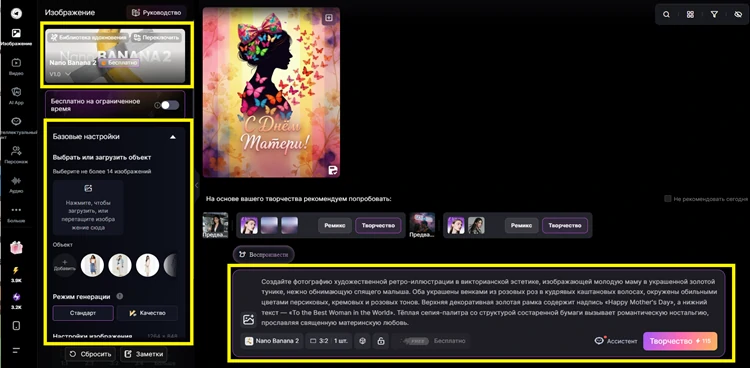Click the Воспроизвести button

point(264,255)
